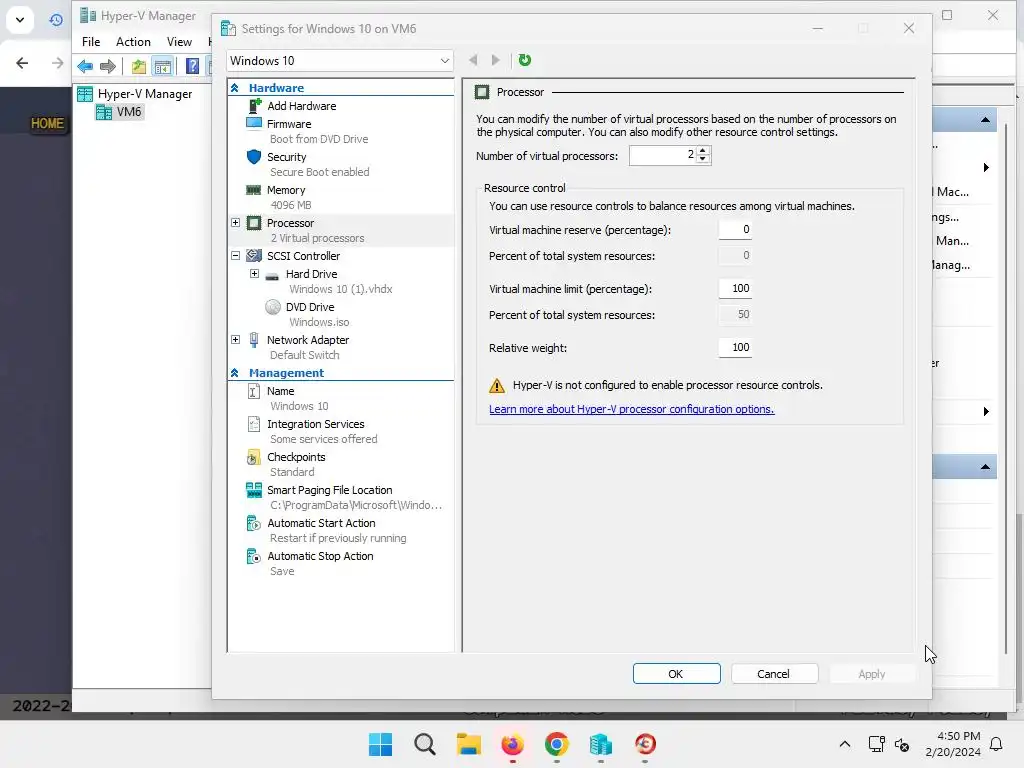
Task: Show hidden system tray icons
Action: [844, 744]
